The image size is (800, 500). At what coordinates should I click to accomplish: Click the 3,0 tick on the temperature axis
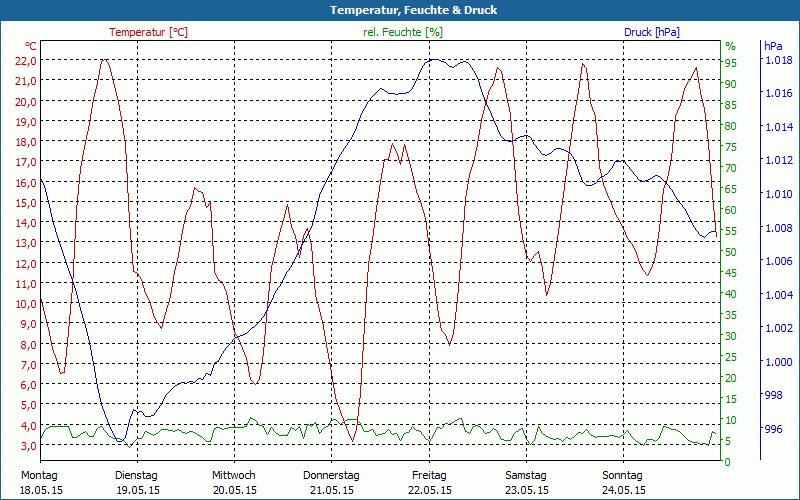tap(28, 445)
